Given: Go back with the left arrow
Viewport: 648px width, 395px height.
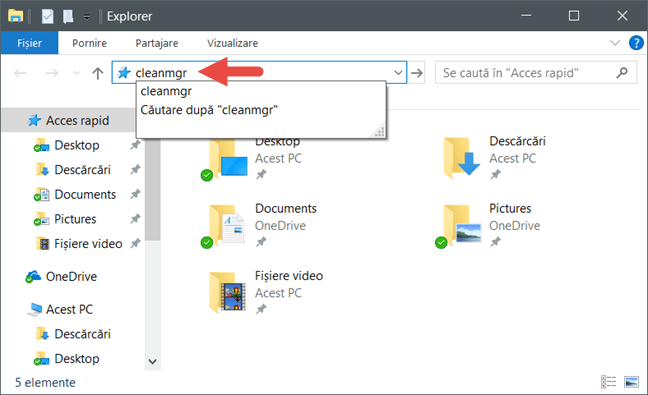Looking at the screenshot, I should 20,73.
